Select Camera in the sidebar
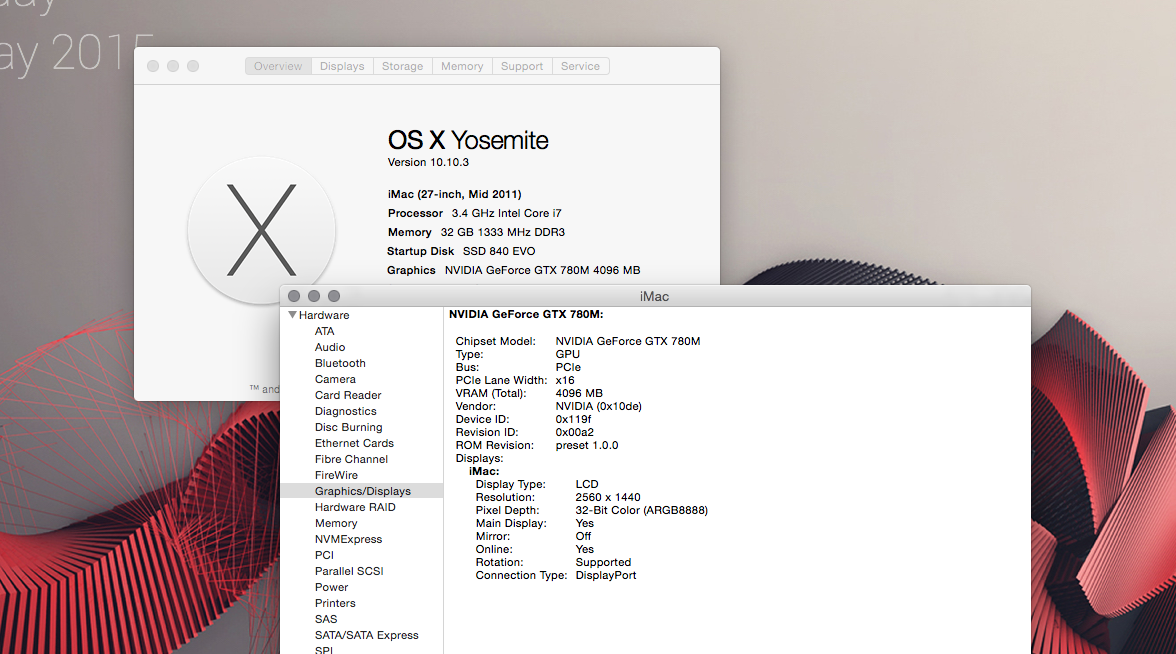Image resolution: width=1176 pixels, height=654 pixels. [335, 380]
